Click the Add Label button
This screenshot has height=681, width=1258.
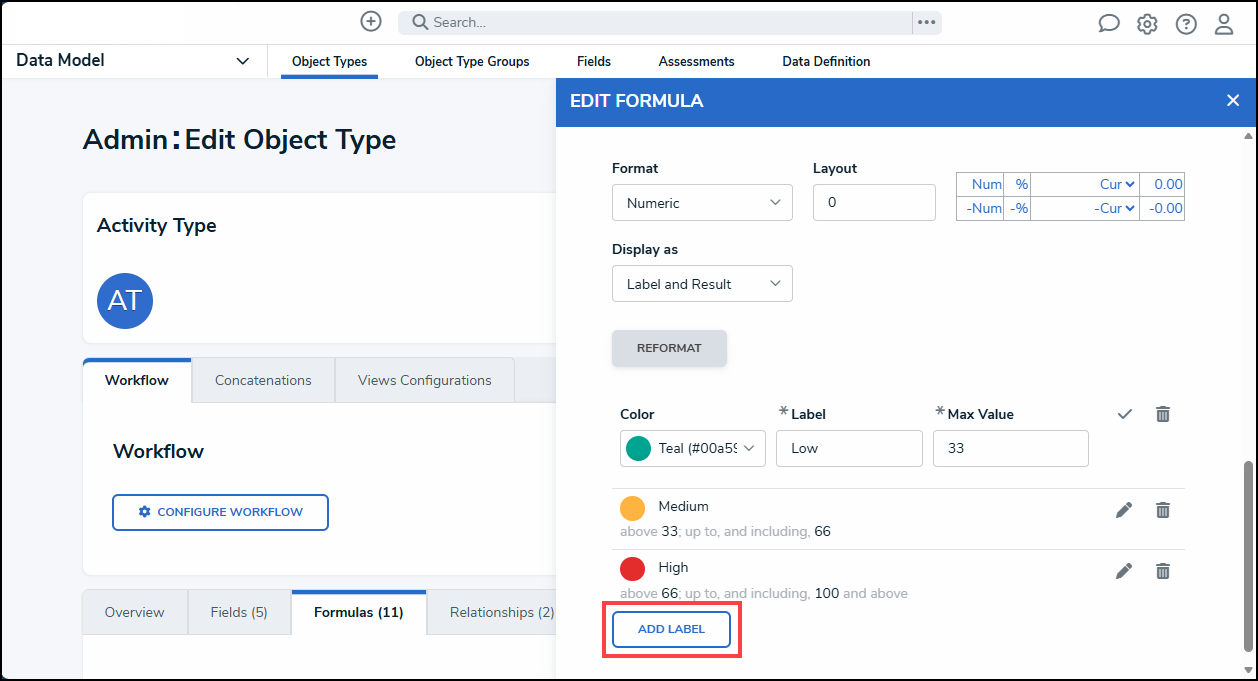671,629
